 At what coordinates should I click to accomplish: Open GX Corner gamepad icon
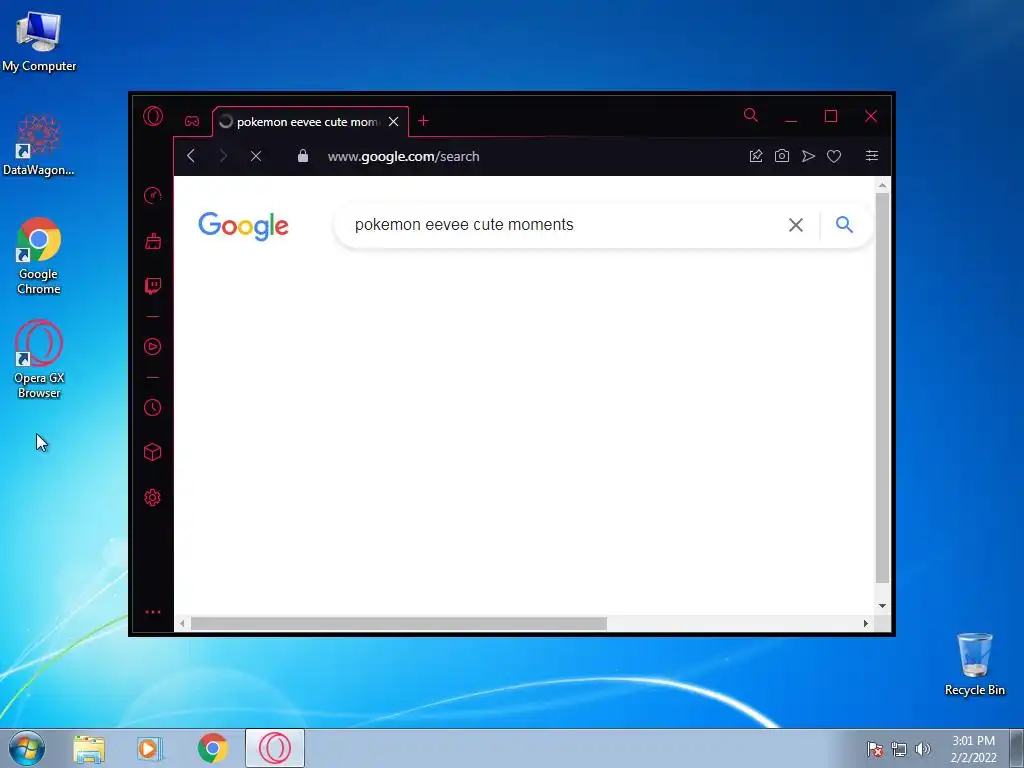(192, 121)
